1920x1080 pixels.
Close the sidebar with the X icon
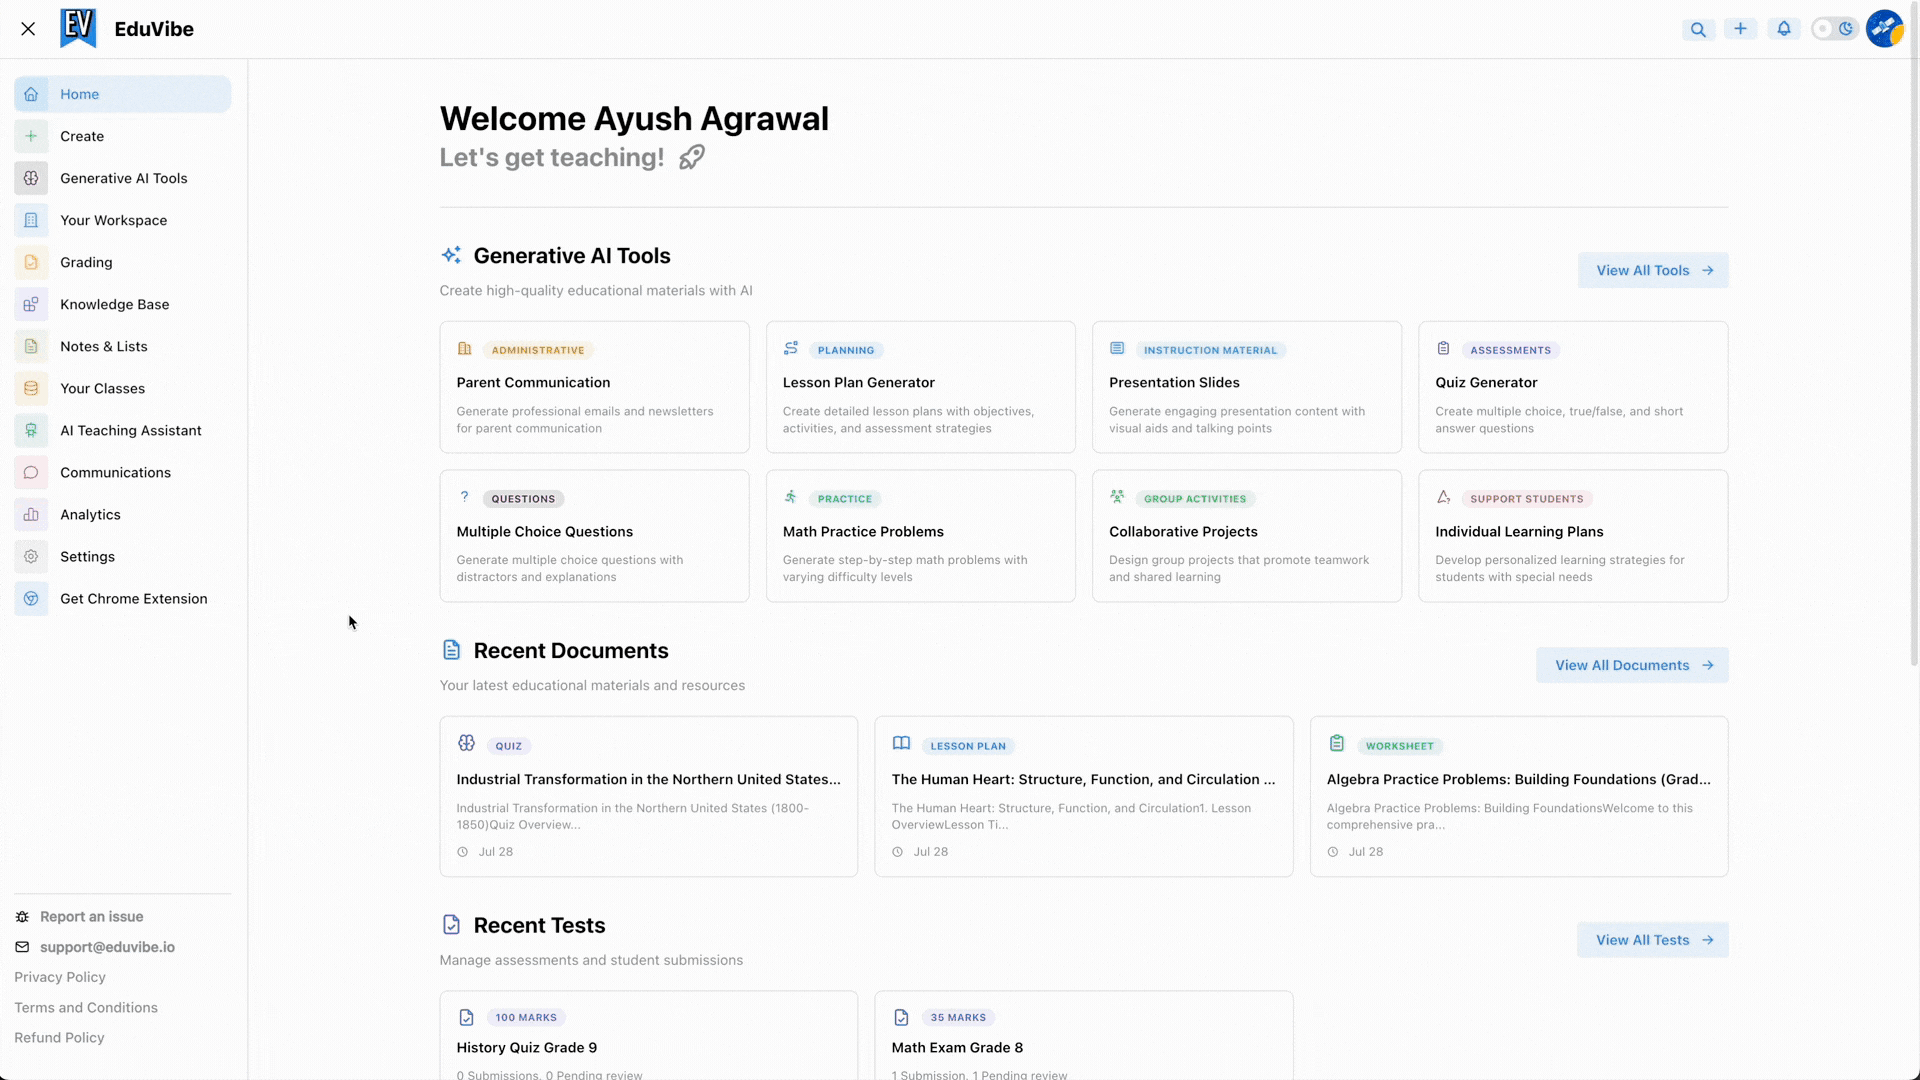pos(28,29)
